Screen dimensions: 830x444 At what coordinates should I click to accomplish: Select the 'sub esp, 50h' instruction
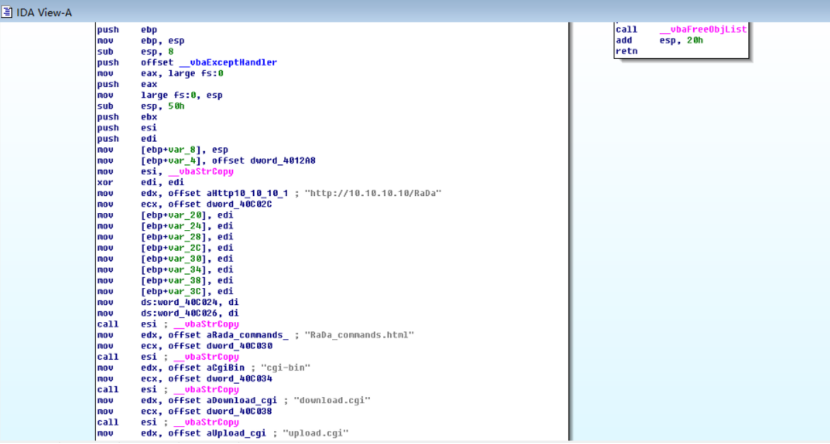[x=141, y=106]
